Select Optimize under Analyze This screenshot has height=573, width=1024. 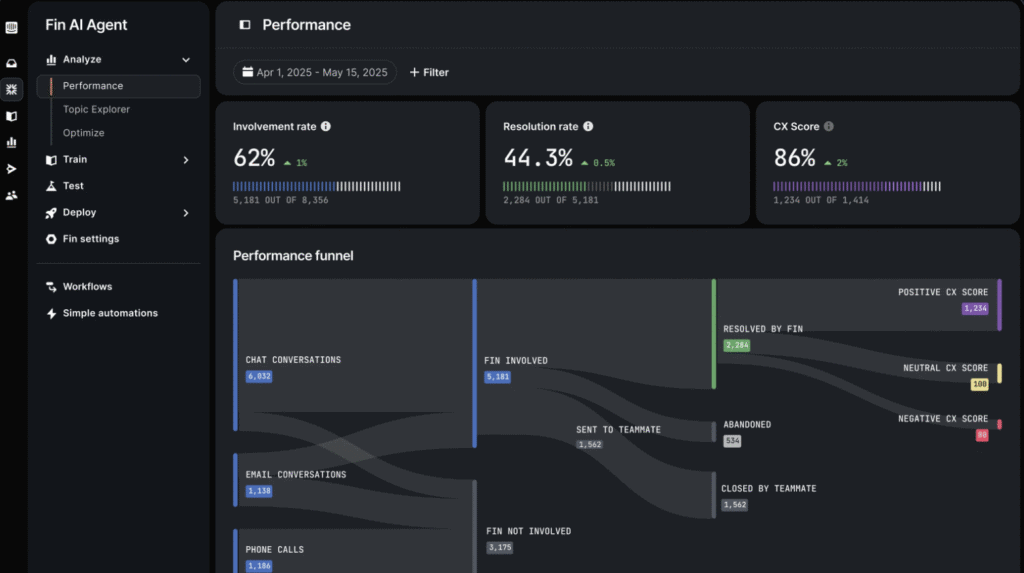[84, 133]
